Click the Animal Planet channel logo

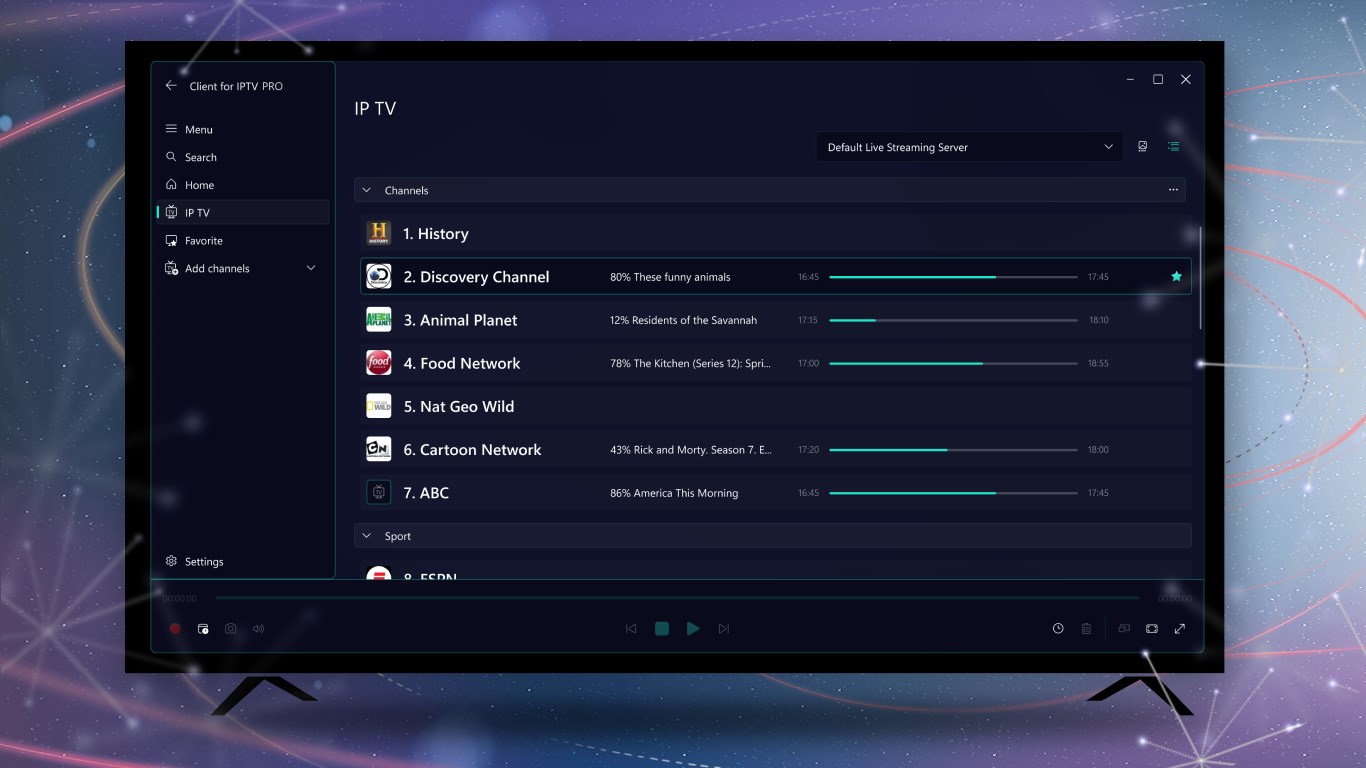(x=378, y=320)
